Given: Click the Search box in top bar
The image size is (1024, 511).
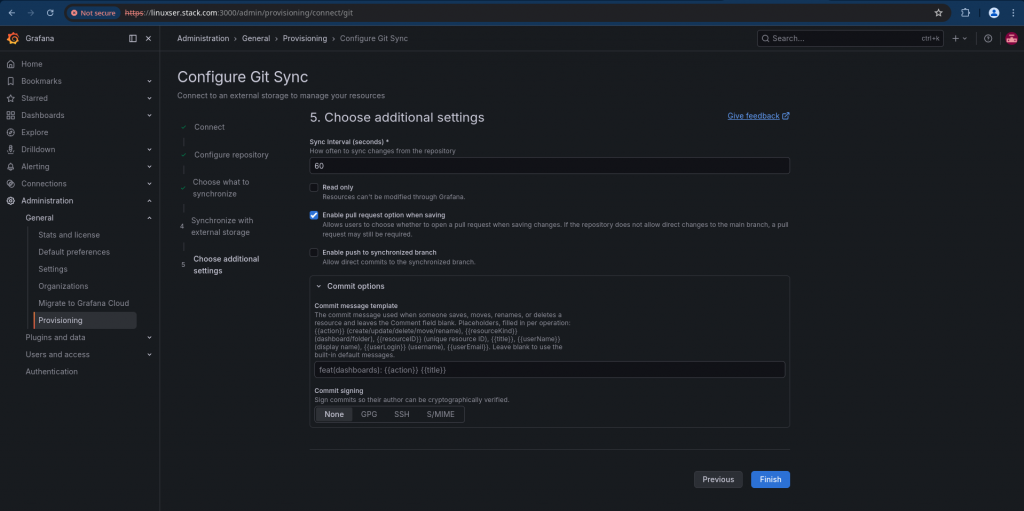Looking at the screenshot, I should [x=850, y=39].
